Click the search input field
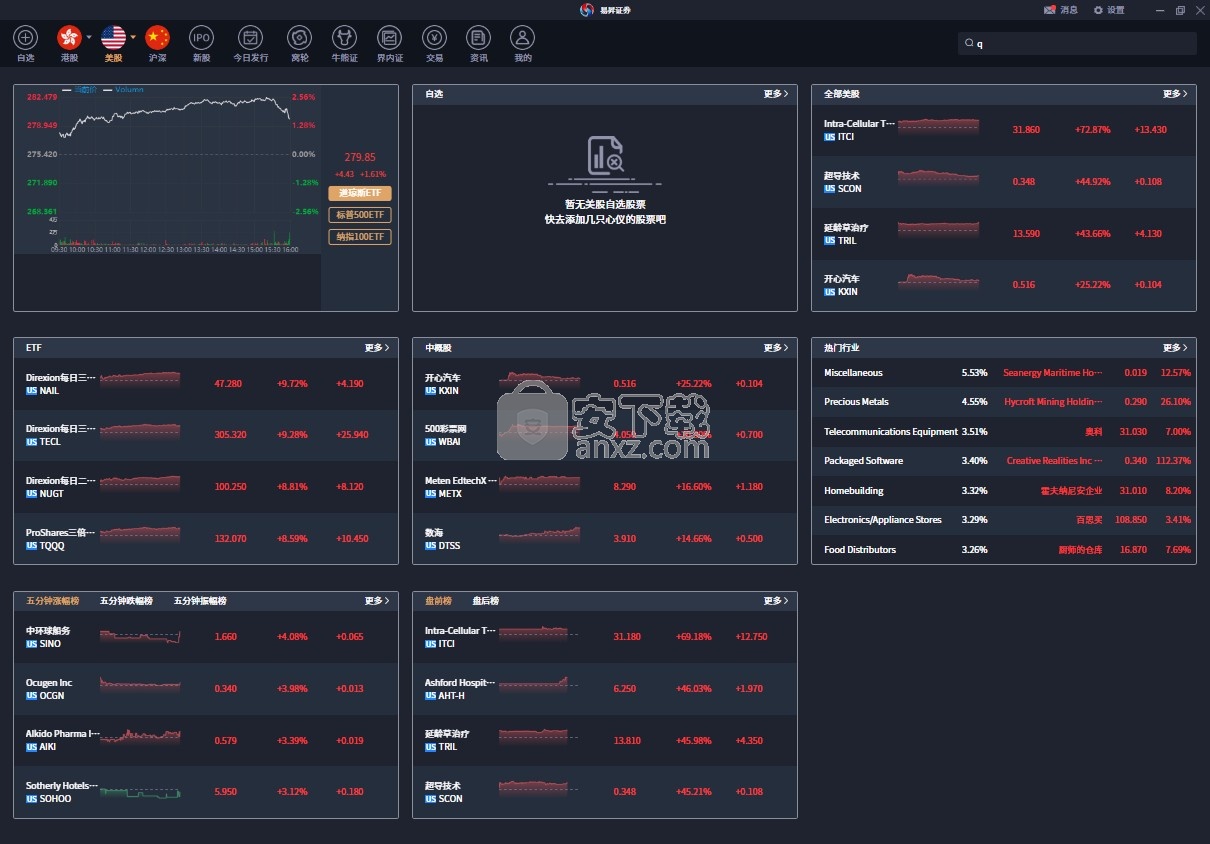 (x=1077, y=44)
